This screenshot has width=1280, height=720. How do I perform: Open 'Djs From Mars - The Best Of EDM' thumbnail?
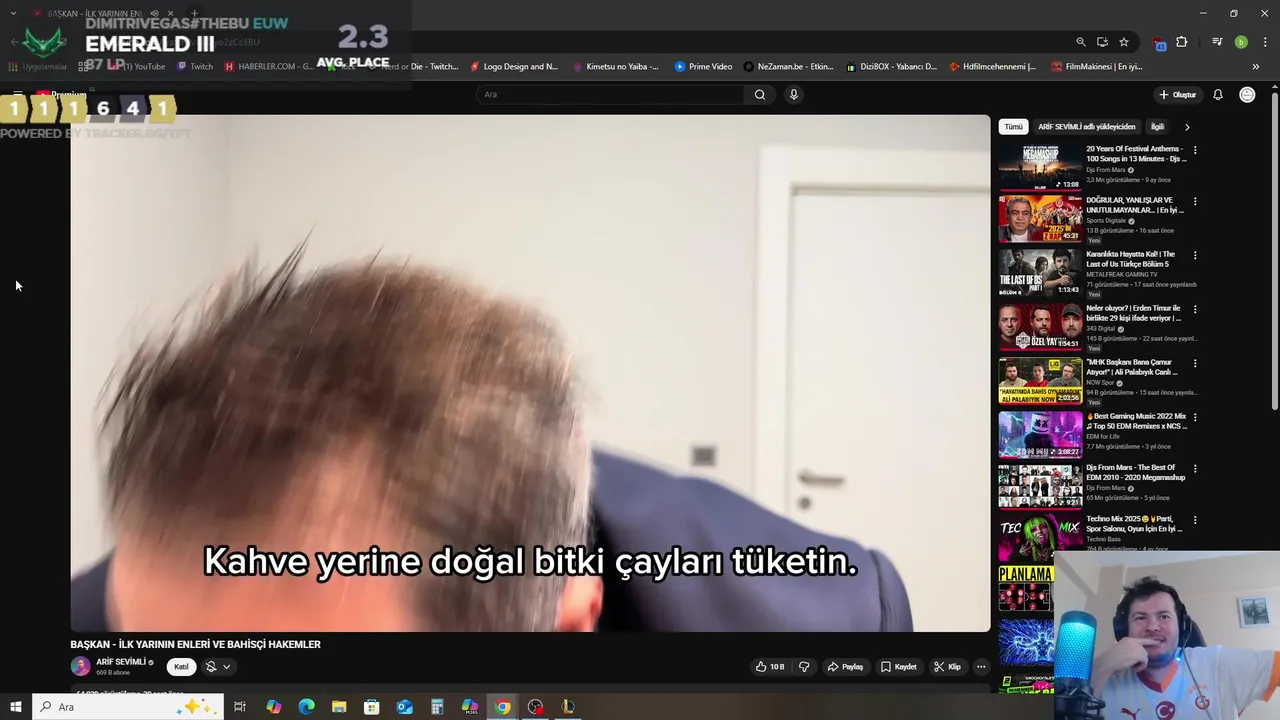(1040, 487)
